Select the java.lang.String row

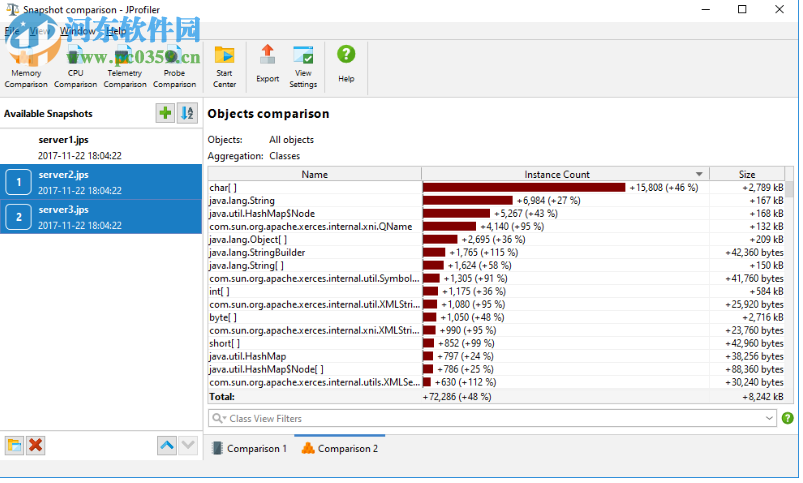pyautogui.click(x=496, y=200)
